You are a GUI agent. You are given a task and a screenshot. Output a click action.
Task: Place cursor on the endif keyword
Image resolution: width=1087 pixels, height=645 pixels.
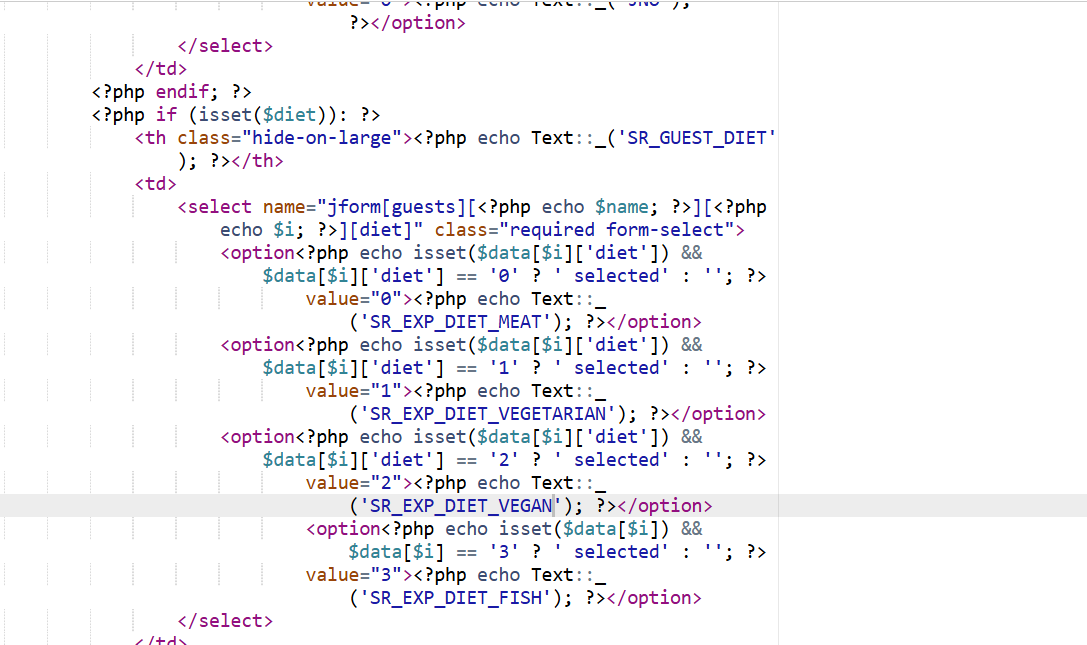pyautogui.click(x=182, y=92)
